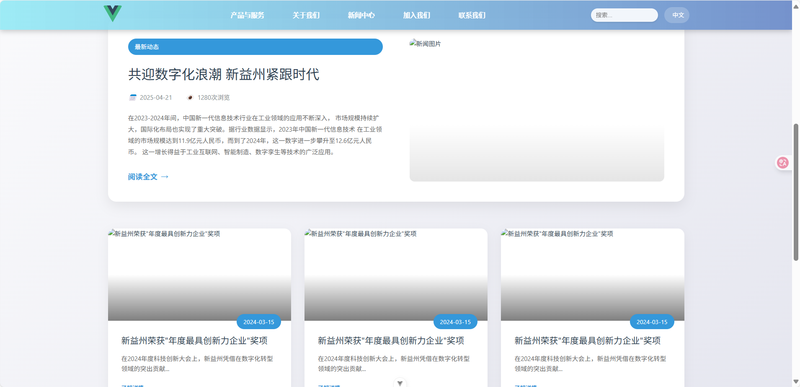Image resolution: width=800 pixels, height=387 pixels.
Task: Click the circular down-chevron at page bottom
Action: (x=400, y=383)
